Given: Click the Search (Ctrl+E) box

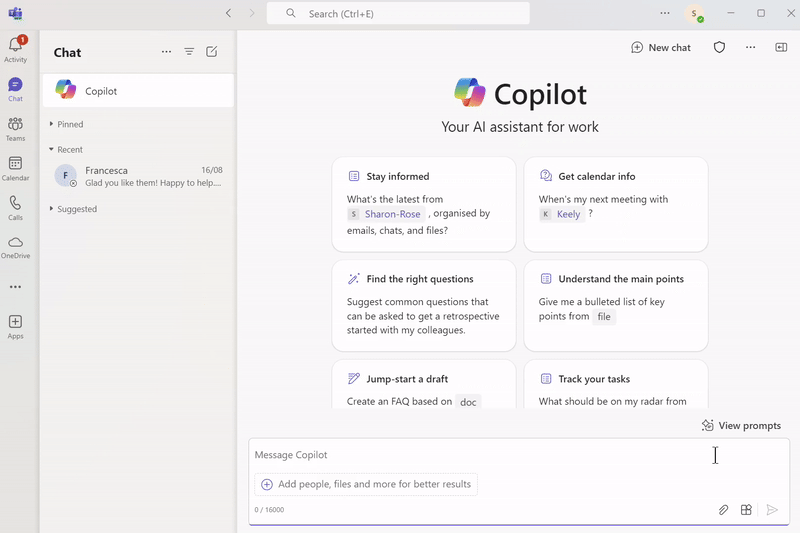Looking at the screenshot, I should 398,13.
